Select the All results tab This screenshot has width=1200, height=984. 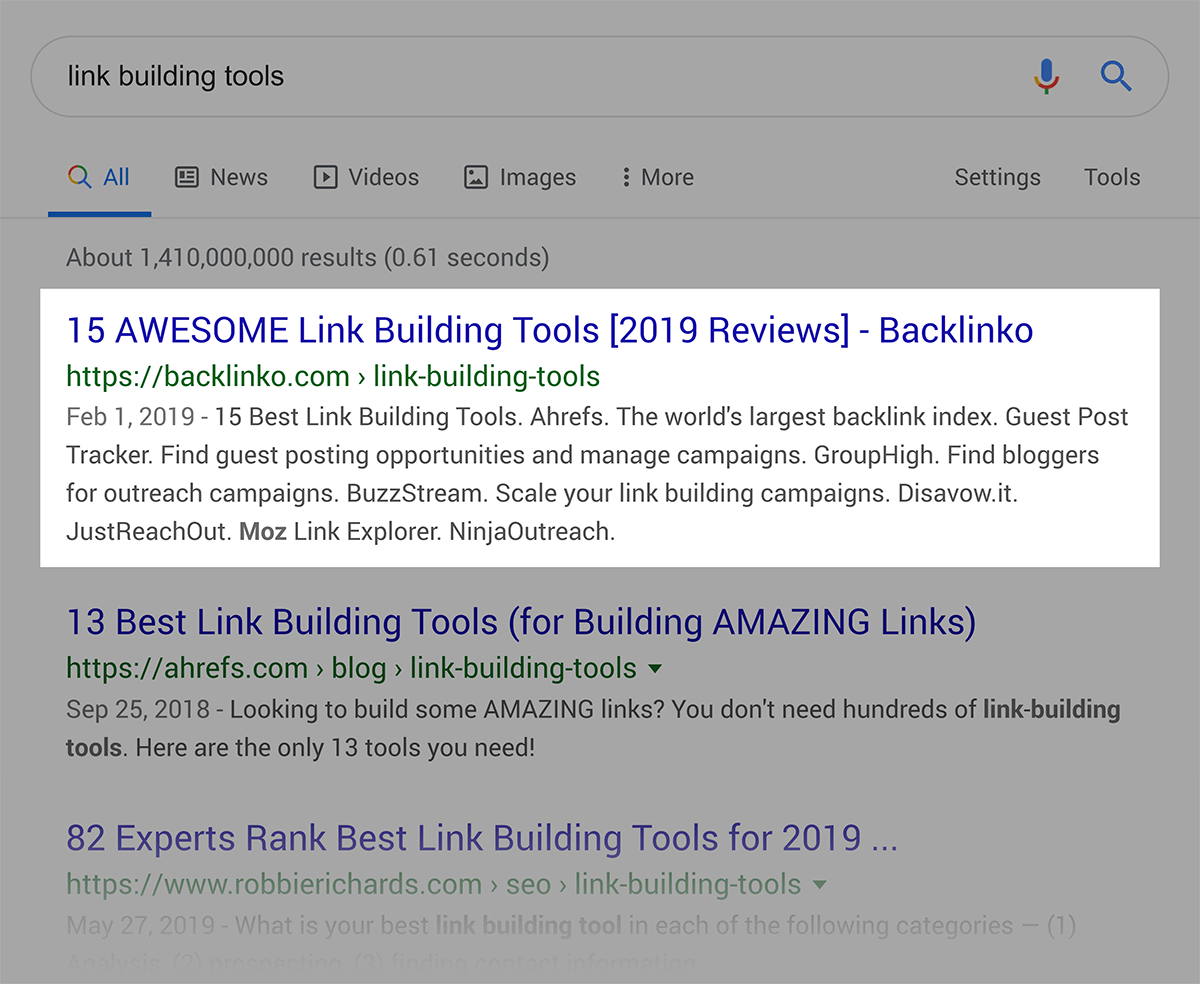click(x=99, y=178)
